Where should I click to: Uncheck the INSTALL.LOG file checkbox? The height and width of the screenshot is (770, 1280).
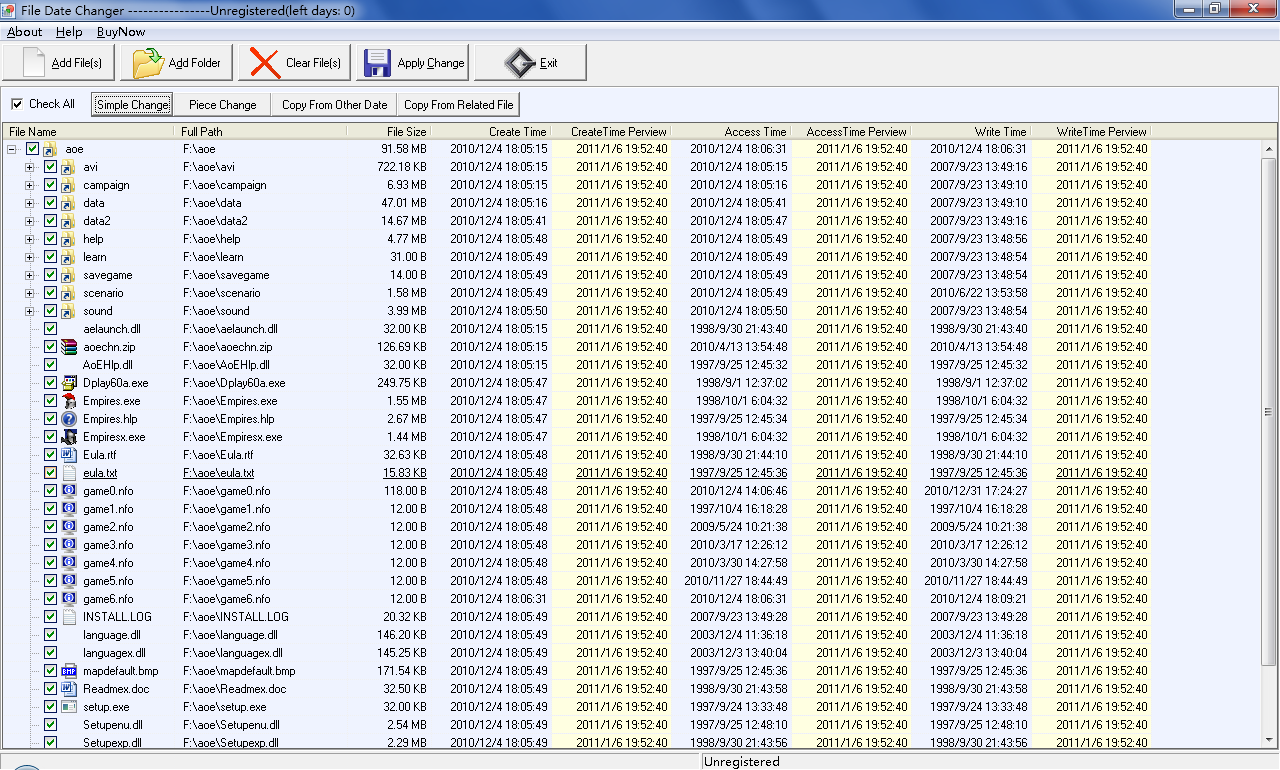[x=50, y=617]
